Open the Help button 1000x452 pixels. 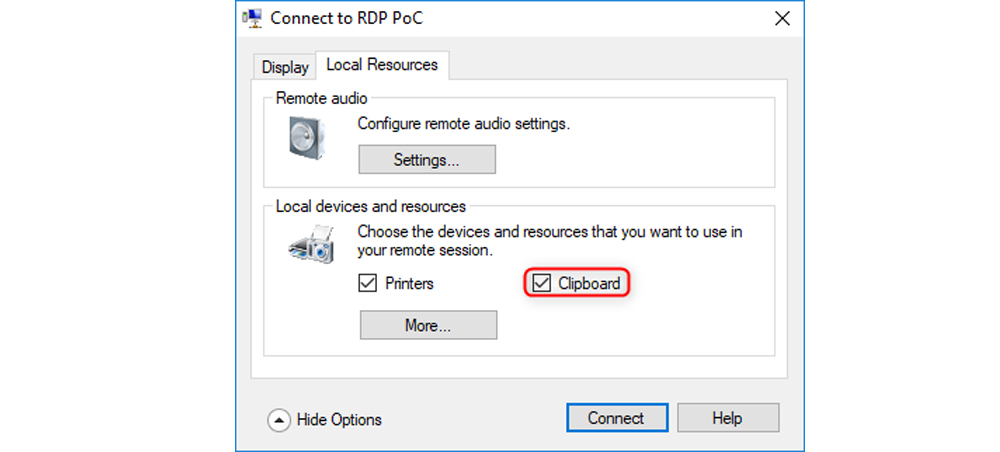[x=728, y=418]
